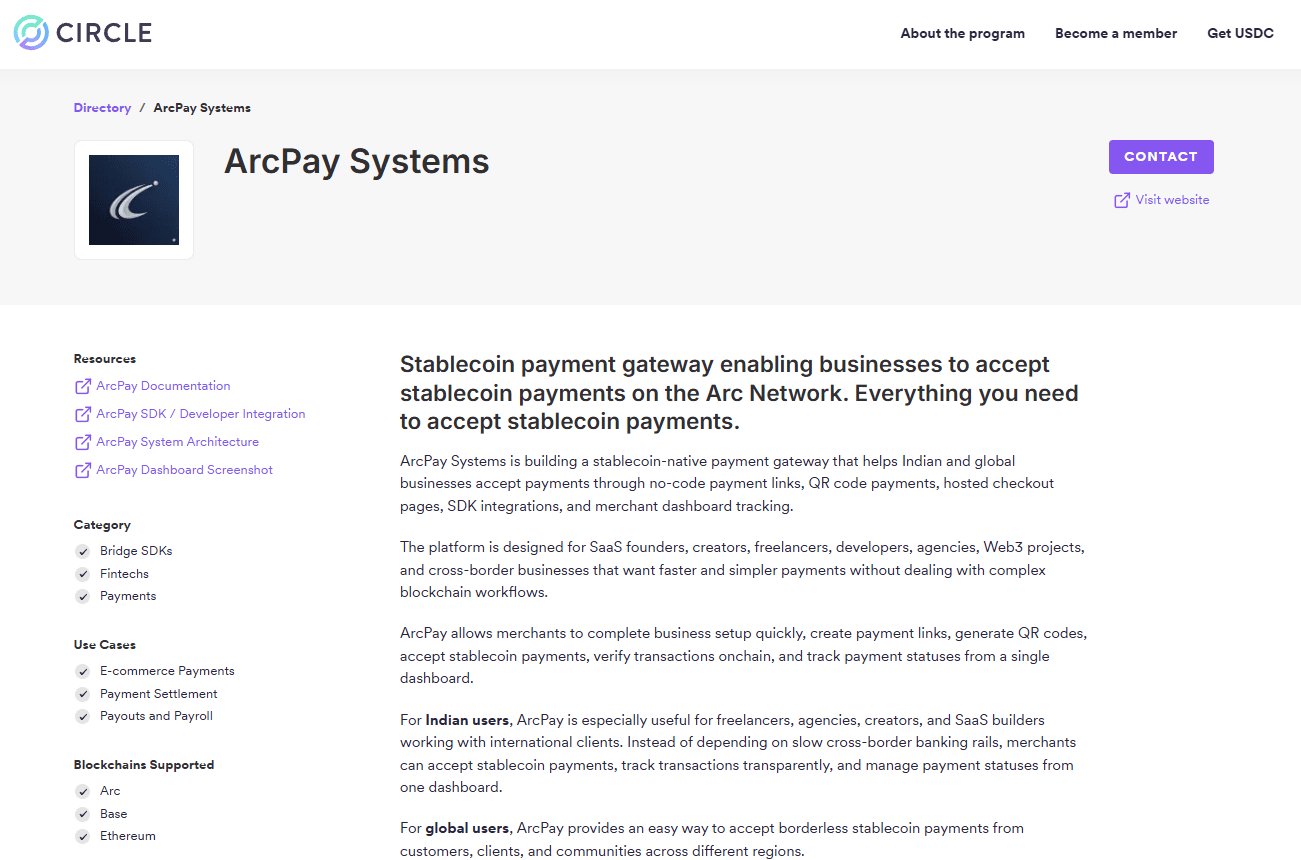Image resolution: width=1301 pixels, height=860 pixels.
Task: Click the Payouts and Payroll text
Action: tap(156, 716)
